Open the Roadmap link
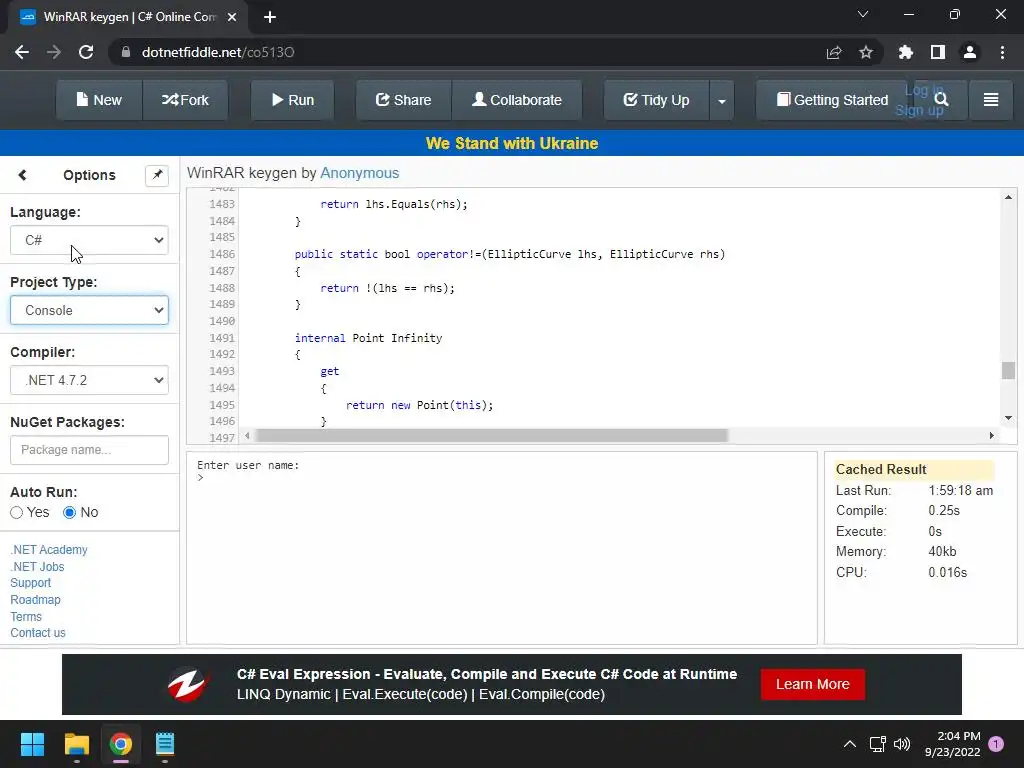The image size is (1024, 768). tap(35, 600)
